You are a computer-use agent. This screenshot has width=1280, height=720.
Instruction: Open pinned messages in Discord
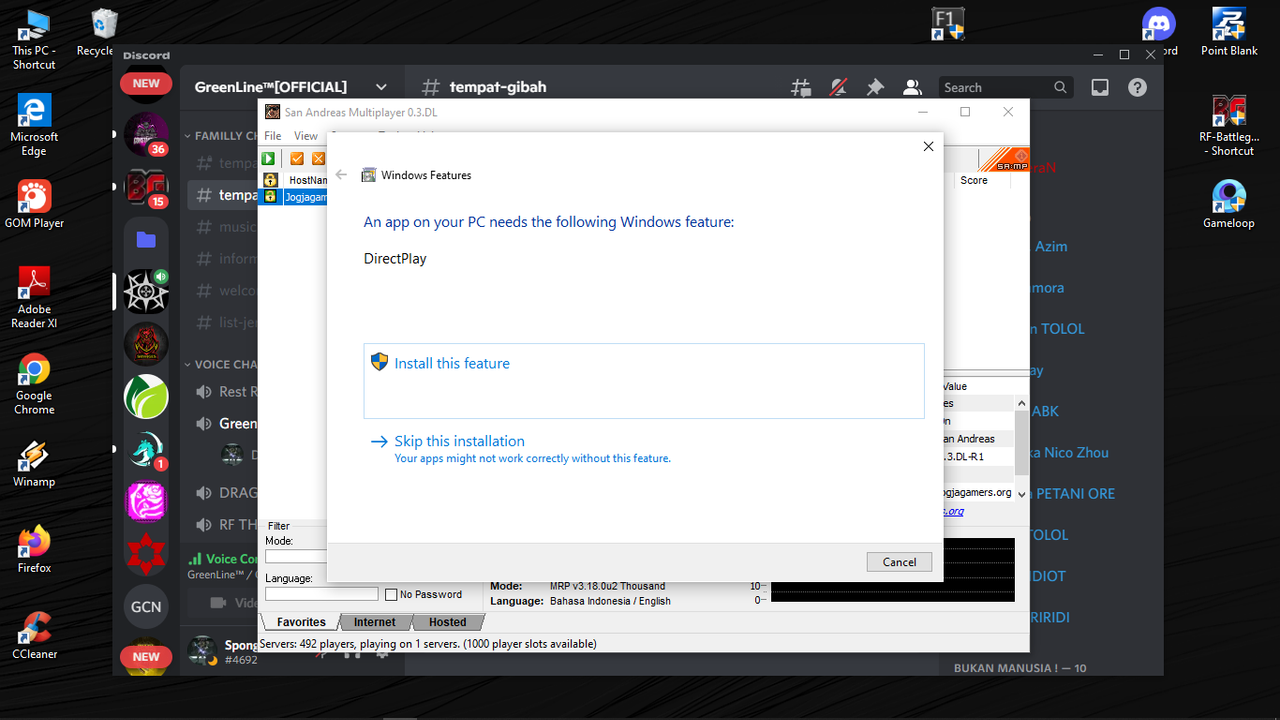point(875,87)
